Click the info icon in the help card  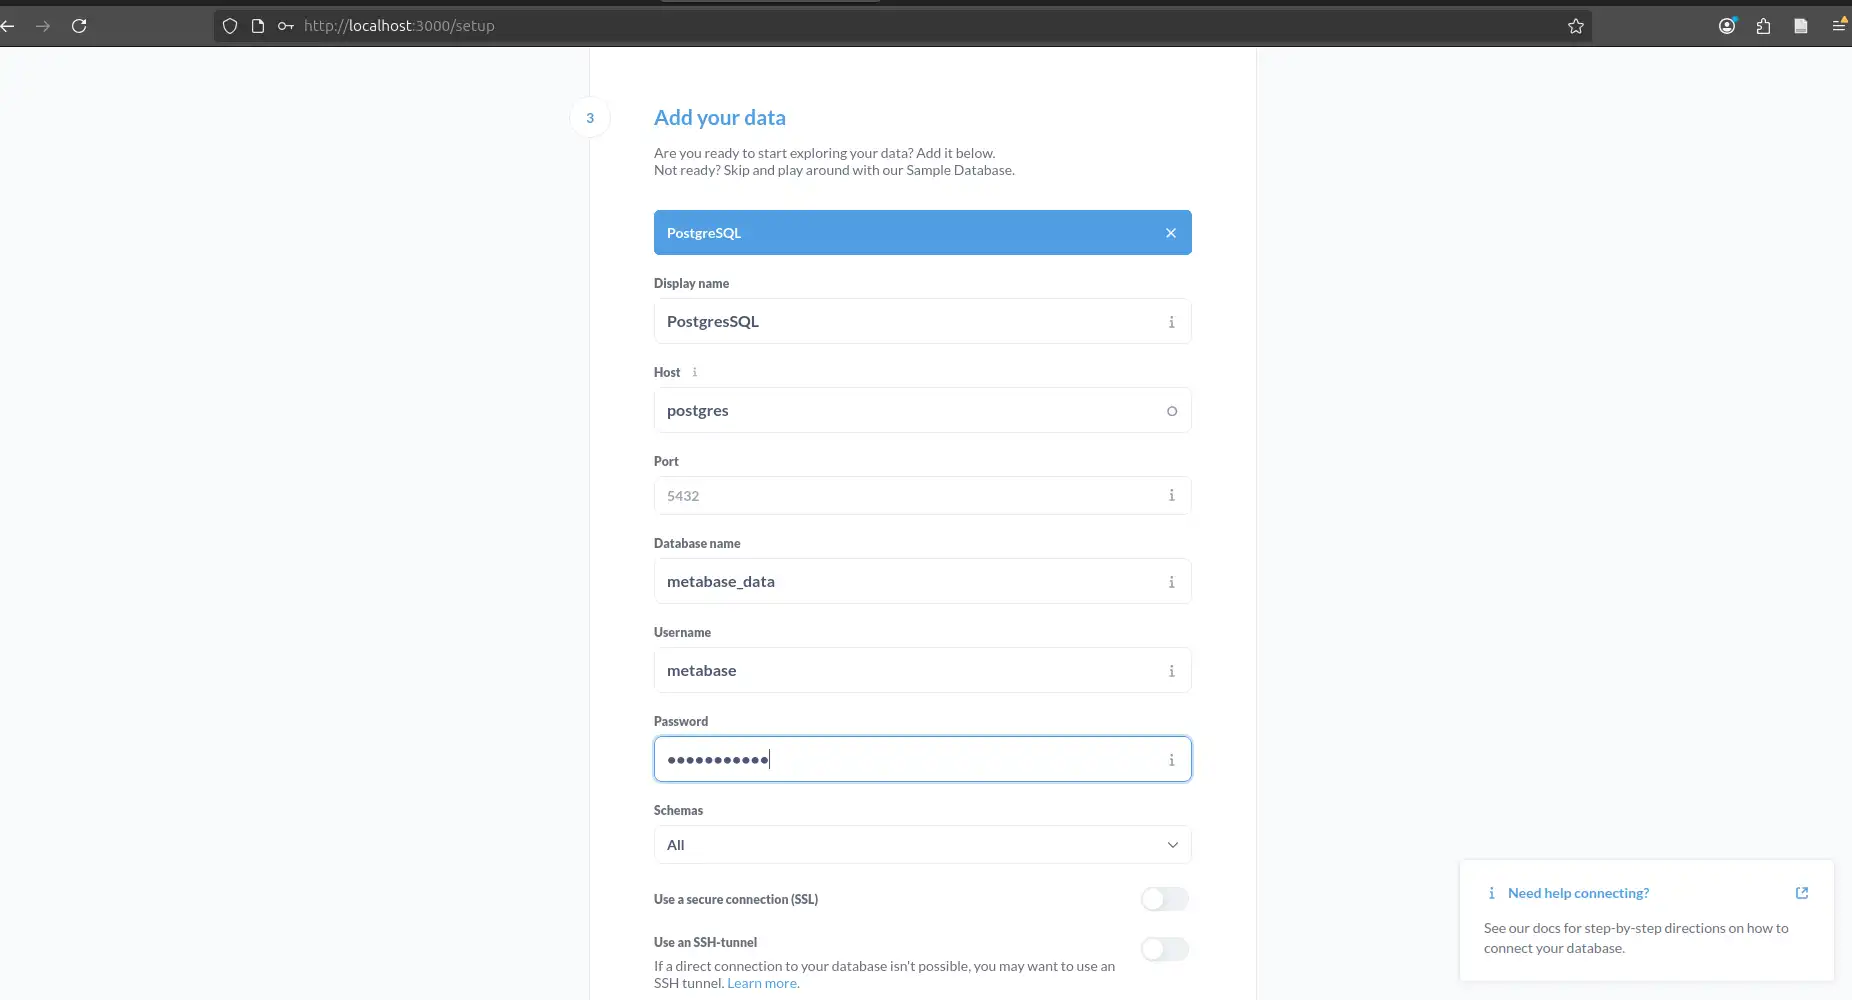pos(1491,893)
